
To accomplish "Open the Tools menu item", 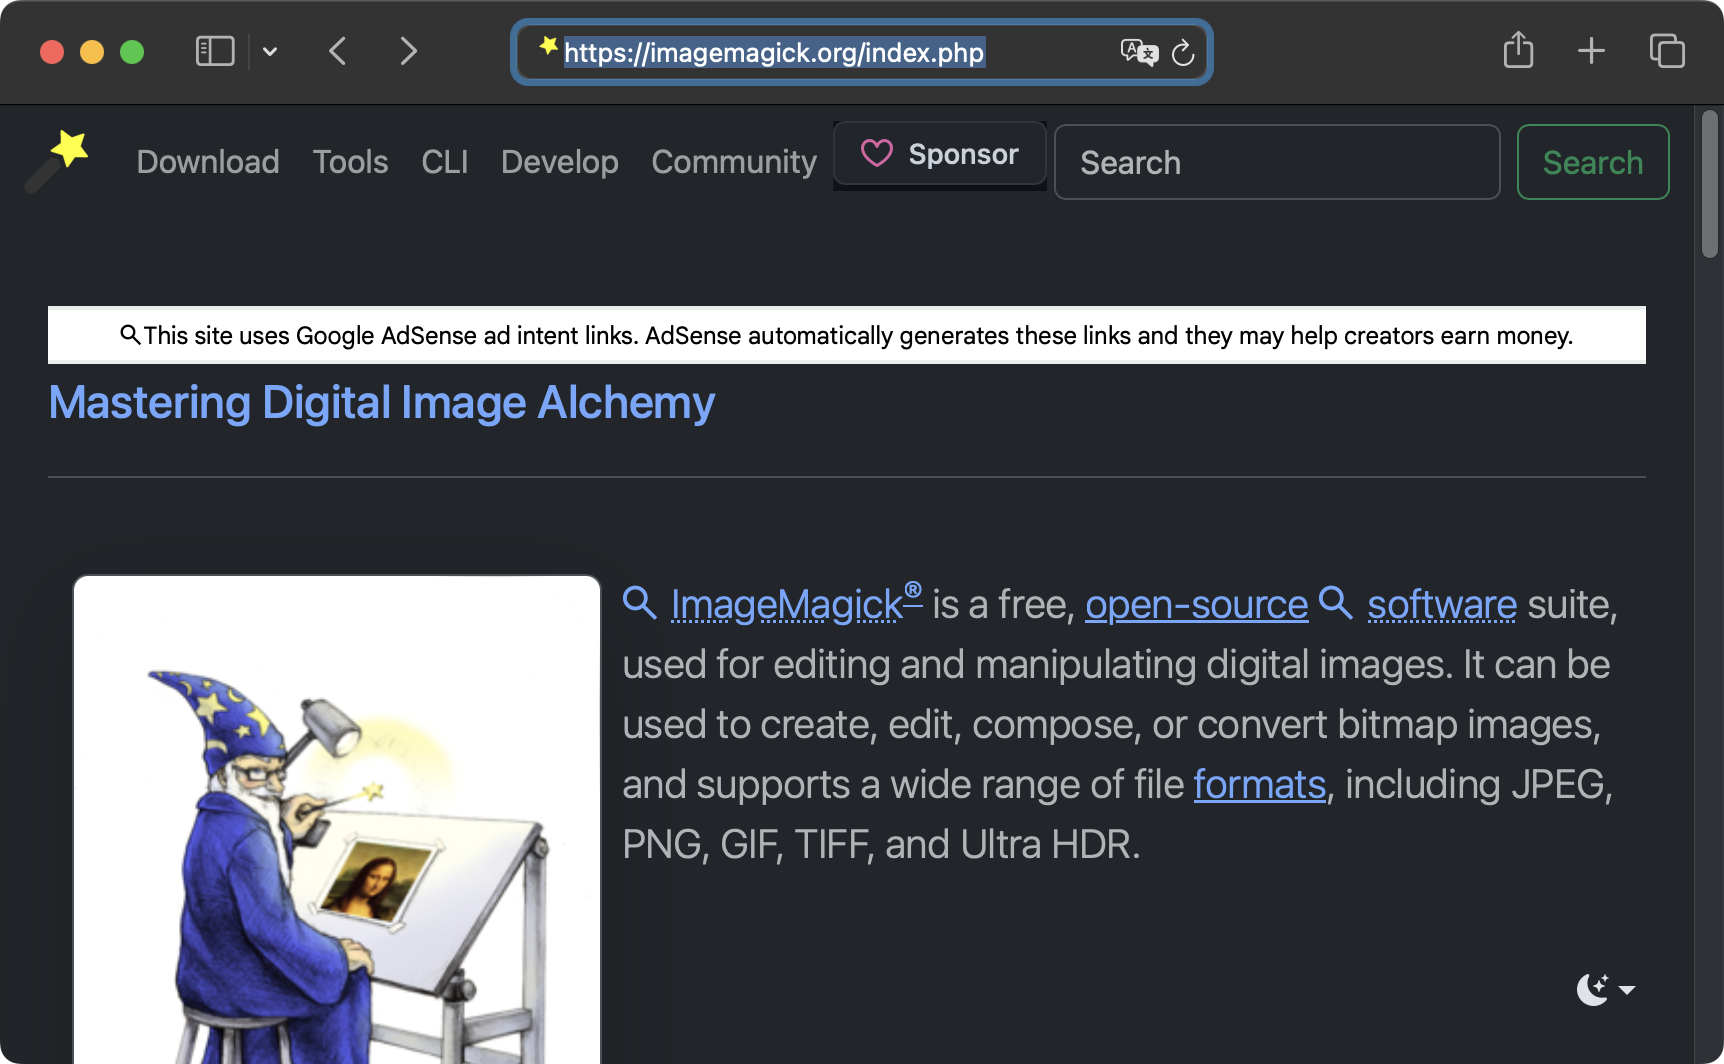I will click(x=350, y=162).
